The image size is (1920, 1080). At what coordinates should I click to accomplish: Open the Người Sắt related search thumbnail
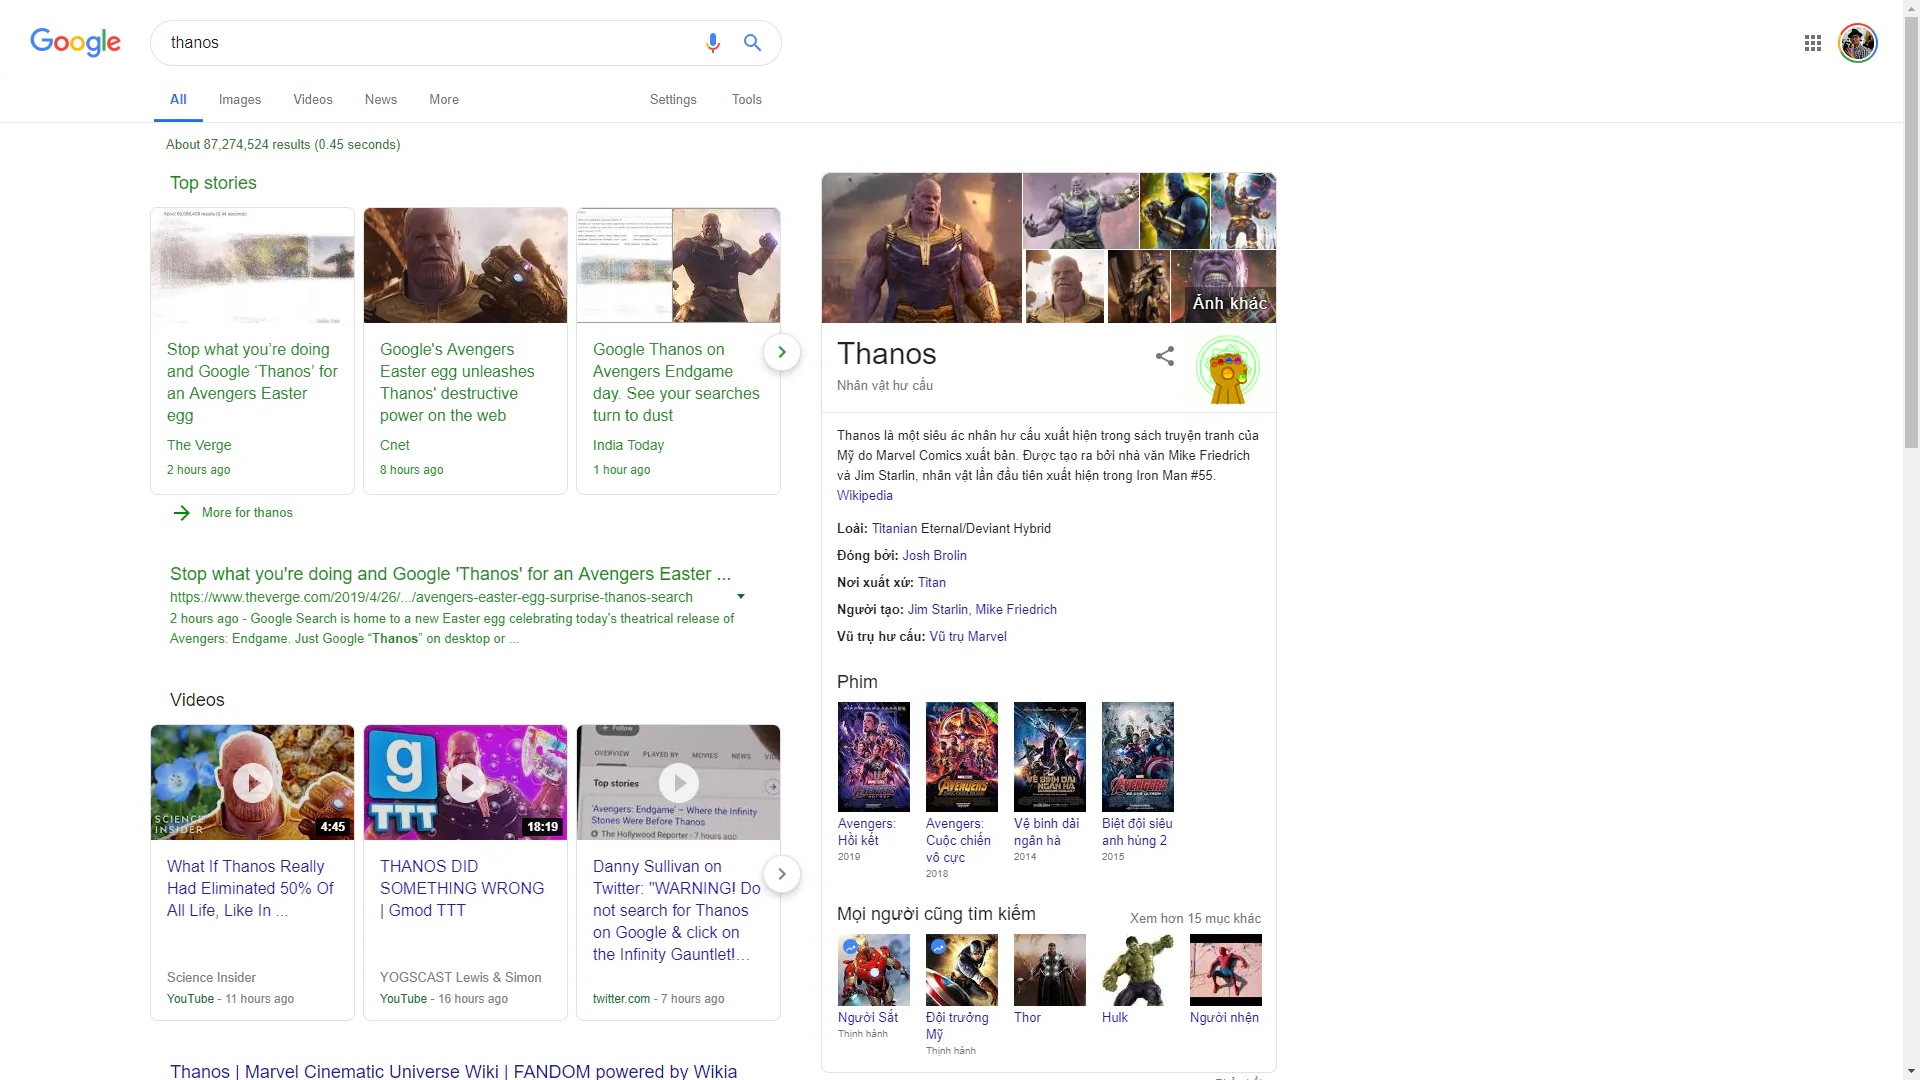click(874, 970)
